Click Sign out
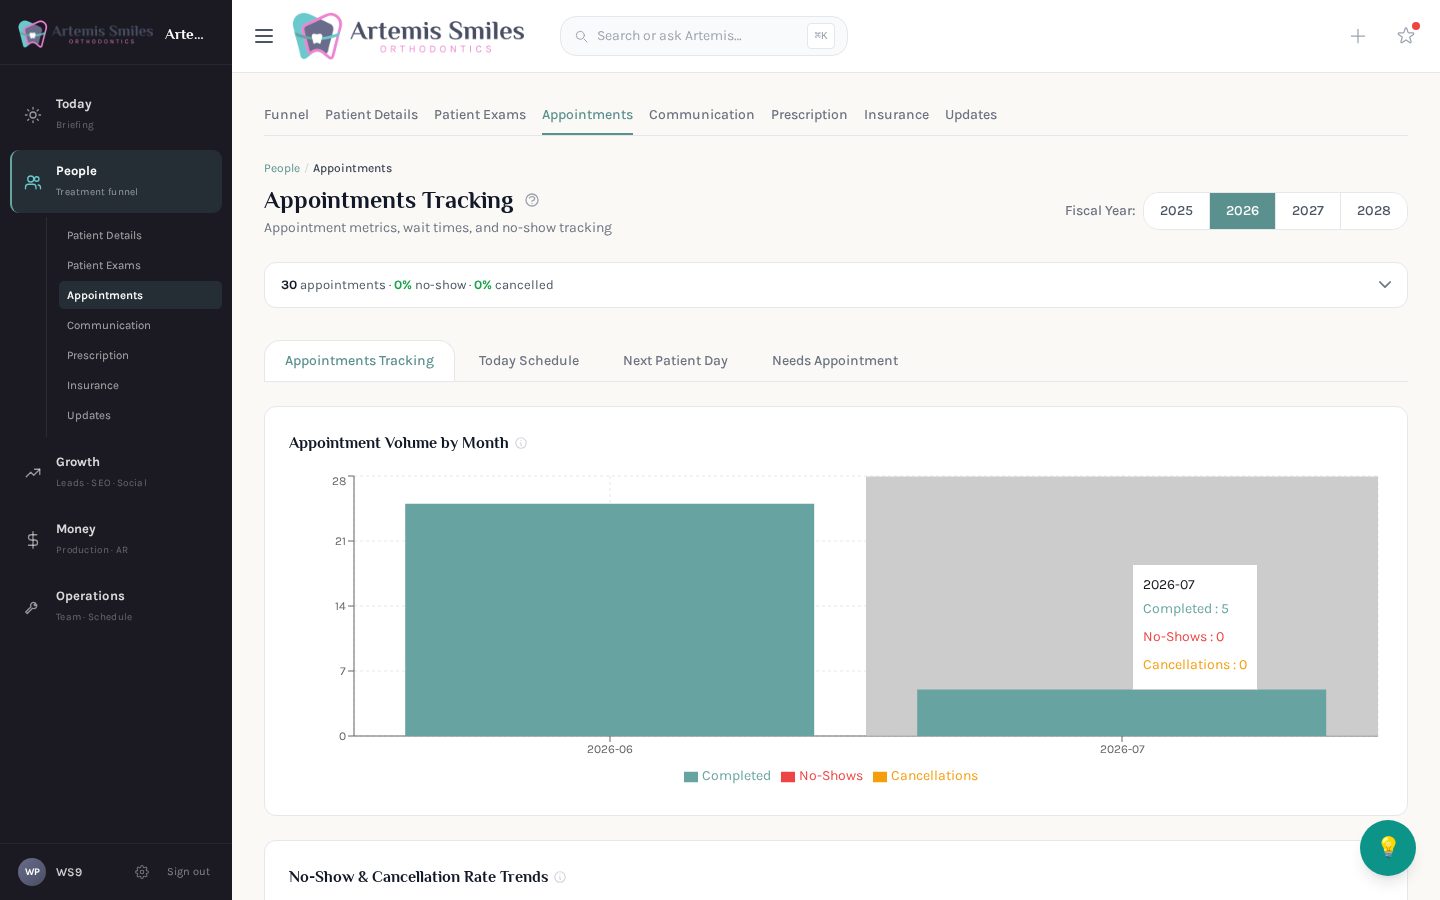The width and height of the screenshot is (1440, 900). tap(188, 872)
